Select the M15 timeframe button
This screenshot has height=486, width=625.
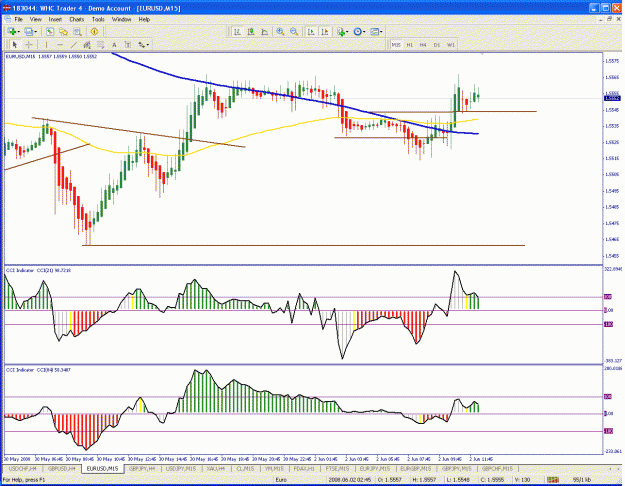click(396, 45)
